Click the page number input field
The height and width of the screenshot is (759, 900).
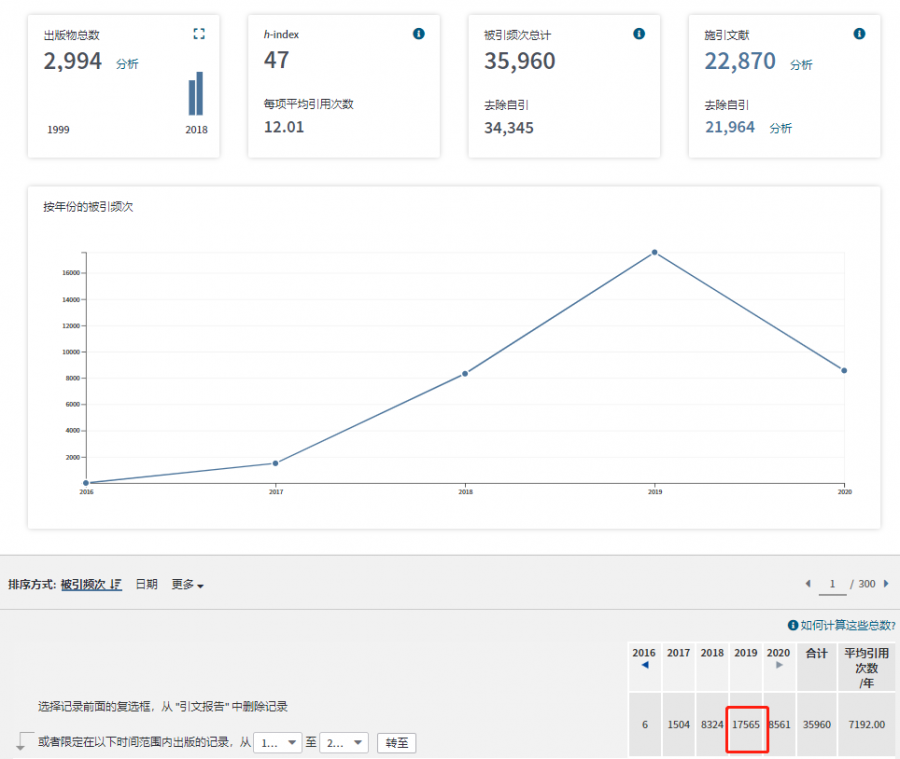[831, 584]
